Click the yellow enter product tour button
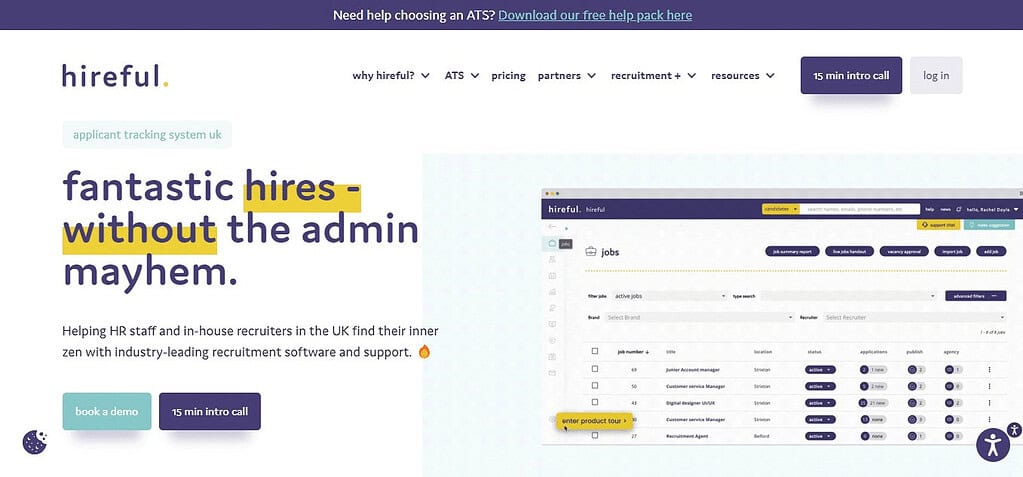Screen dimensions: 1023x477 tap(594, 421)
